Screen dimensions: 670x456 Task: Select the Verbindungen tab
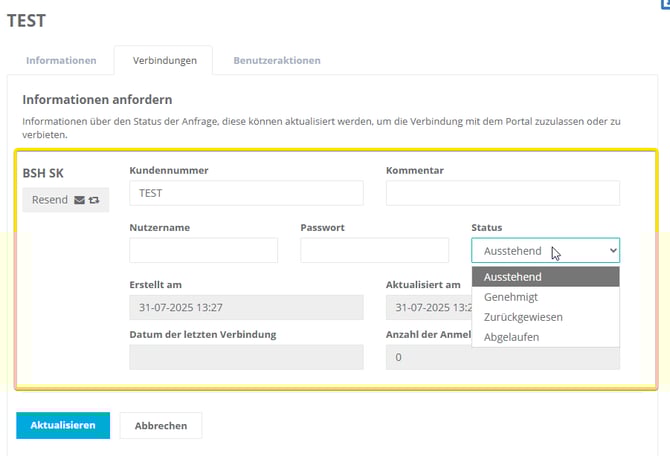coord(163,60)
